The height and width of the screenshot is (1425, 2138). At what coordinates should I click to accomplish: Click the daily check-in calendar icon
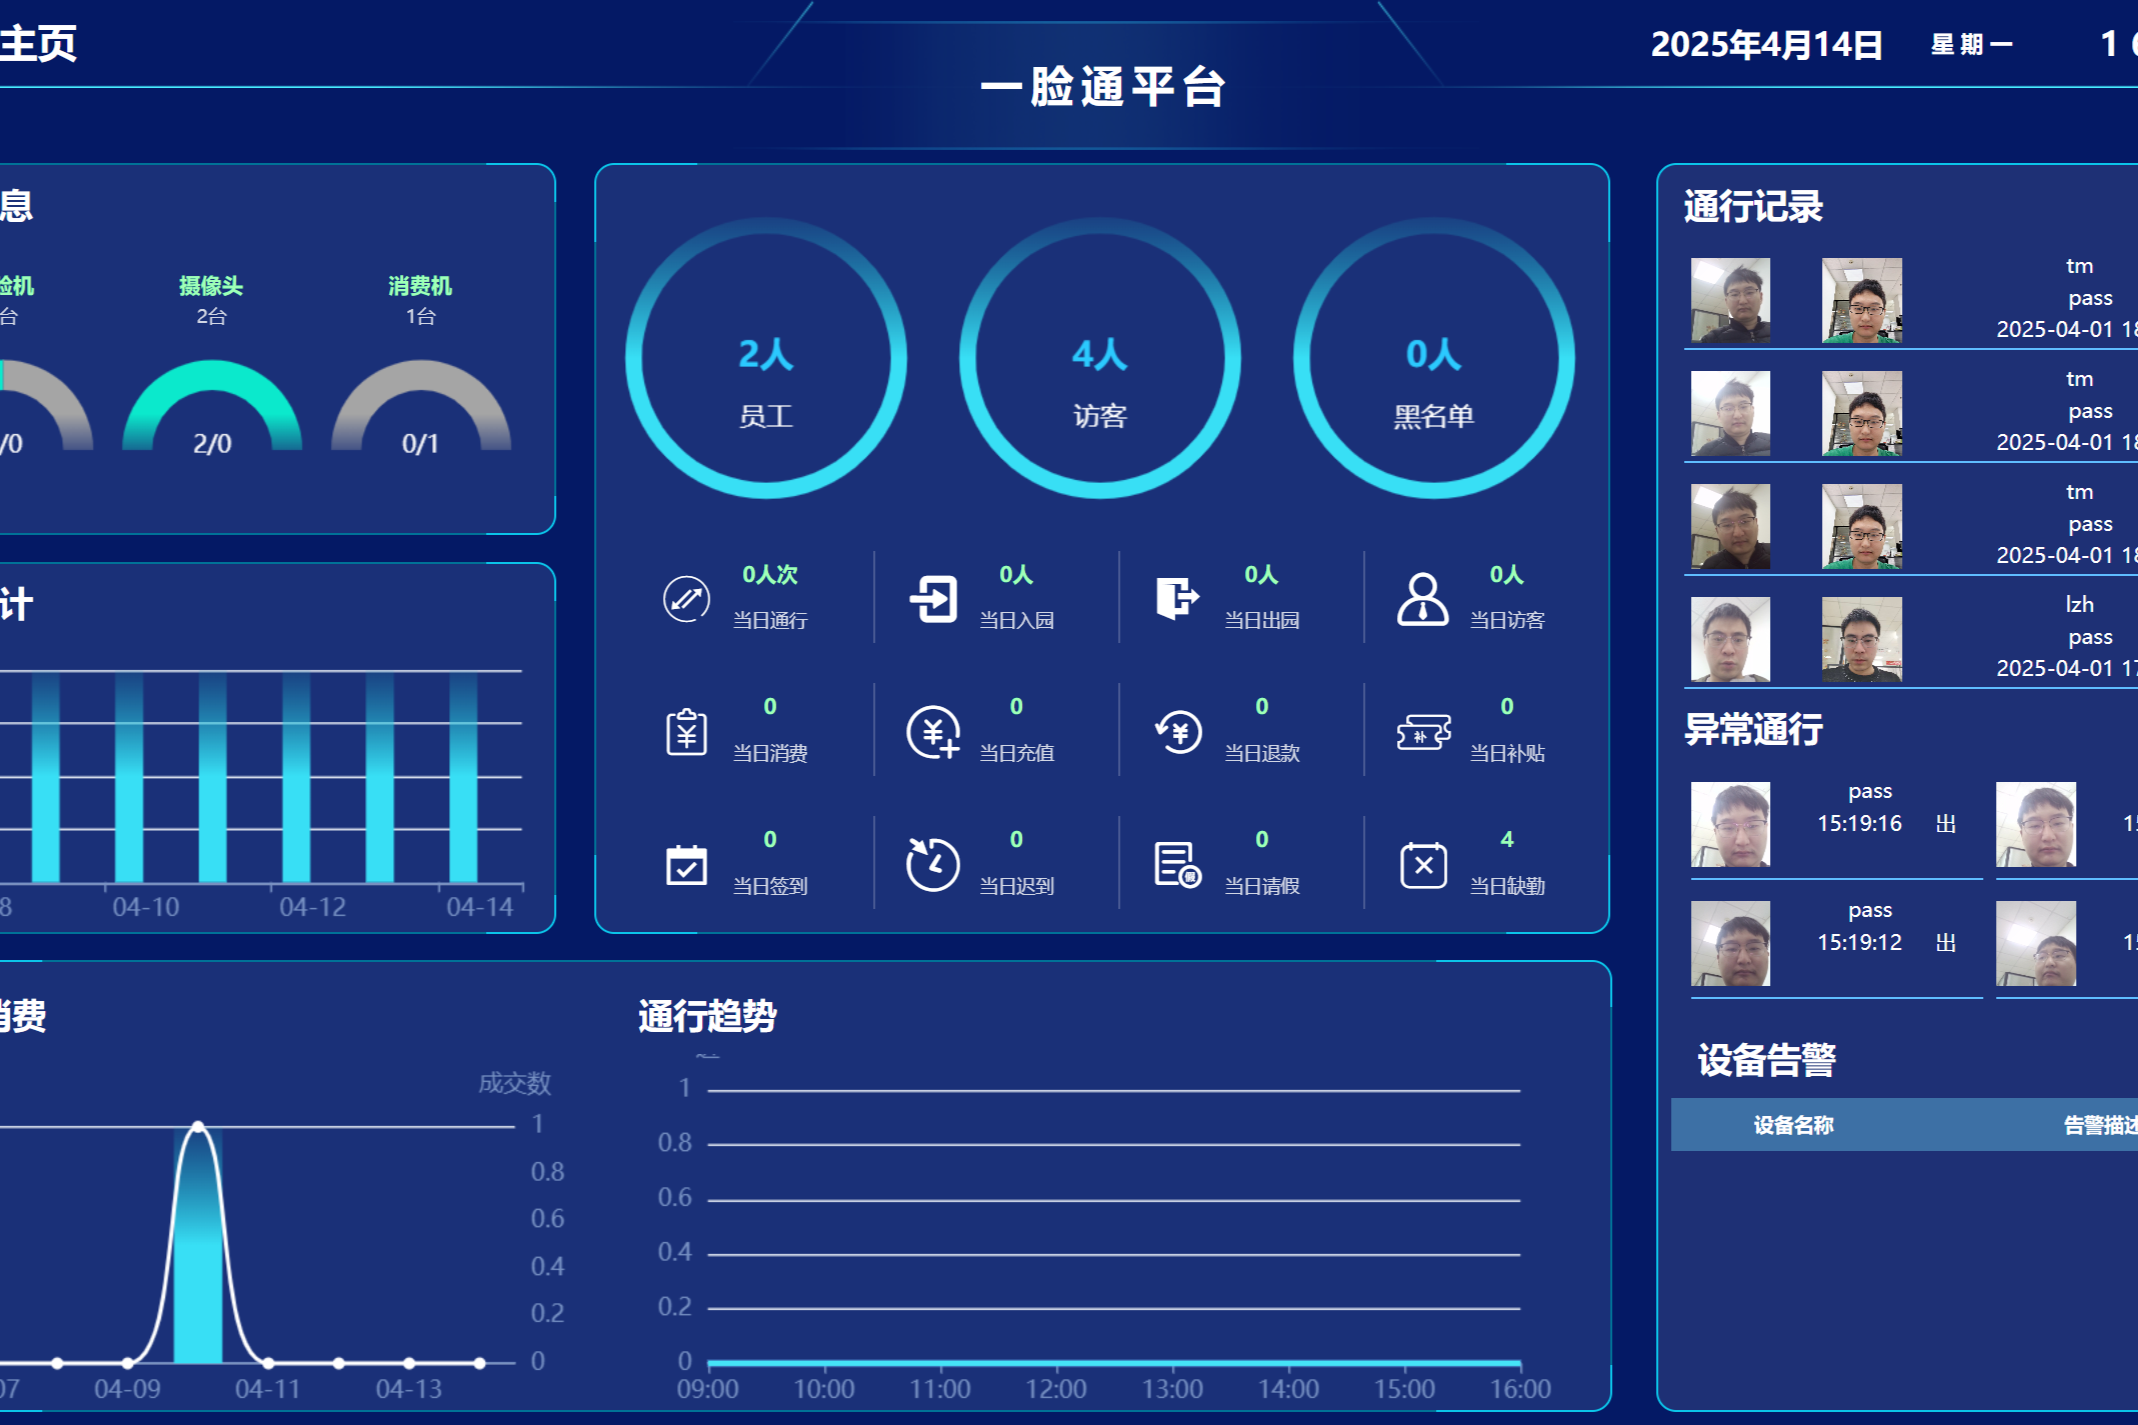686,864
